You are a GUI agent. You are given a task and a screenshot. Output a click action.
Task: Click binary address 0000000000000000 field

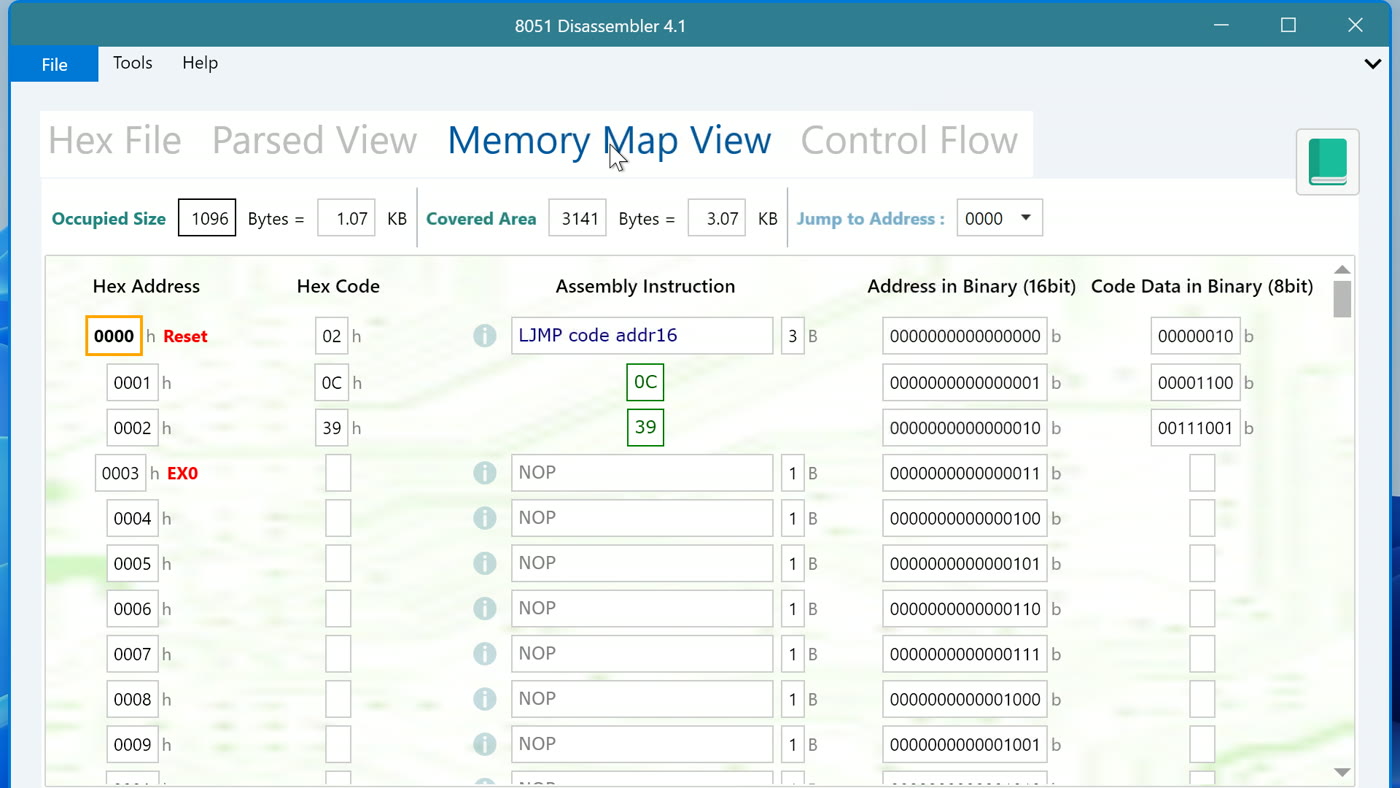964,336
